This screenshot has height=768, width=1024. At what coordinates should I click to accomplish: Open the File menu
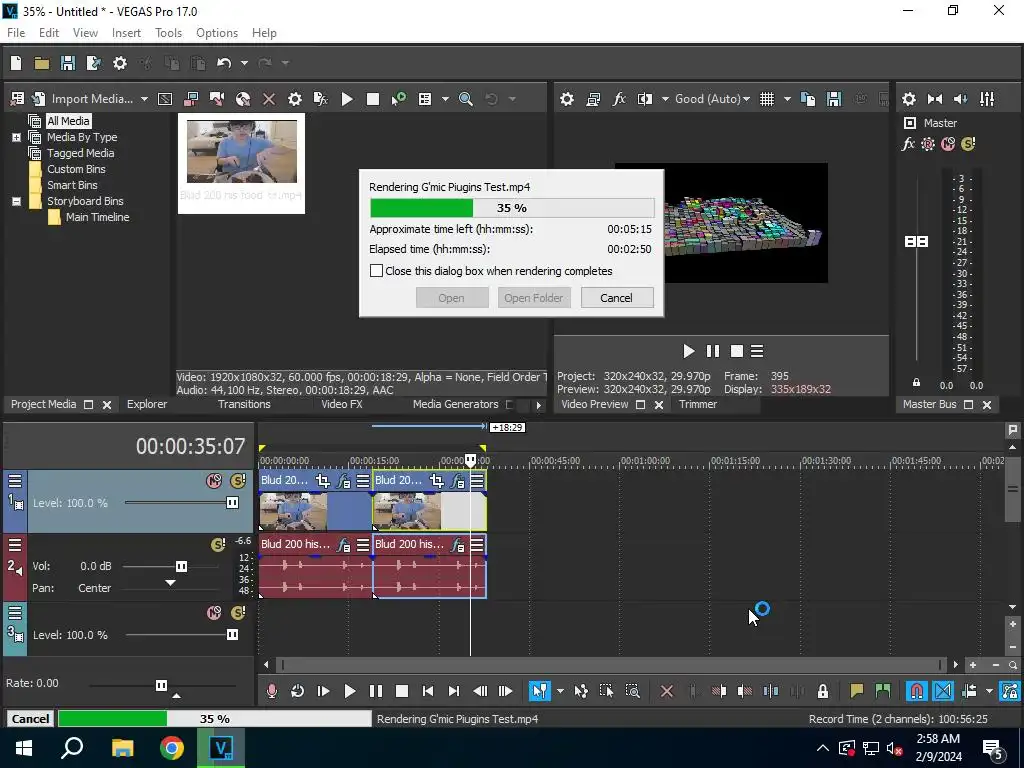(16, 33)
